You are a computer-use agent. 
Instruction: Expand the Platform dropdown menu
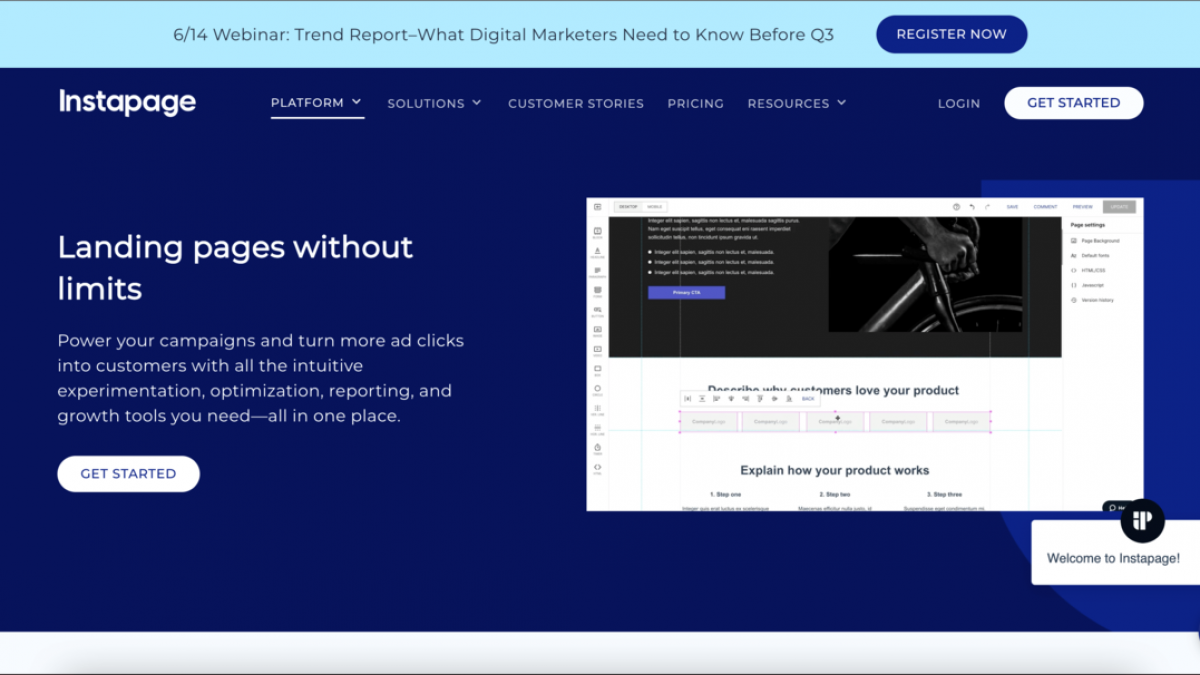[x=317, y=103]
